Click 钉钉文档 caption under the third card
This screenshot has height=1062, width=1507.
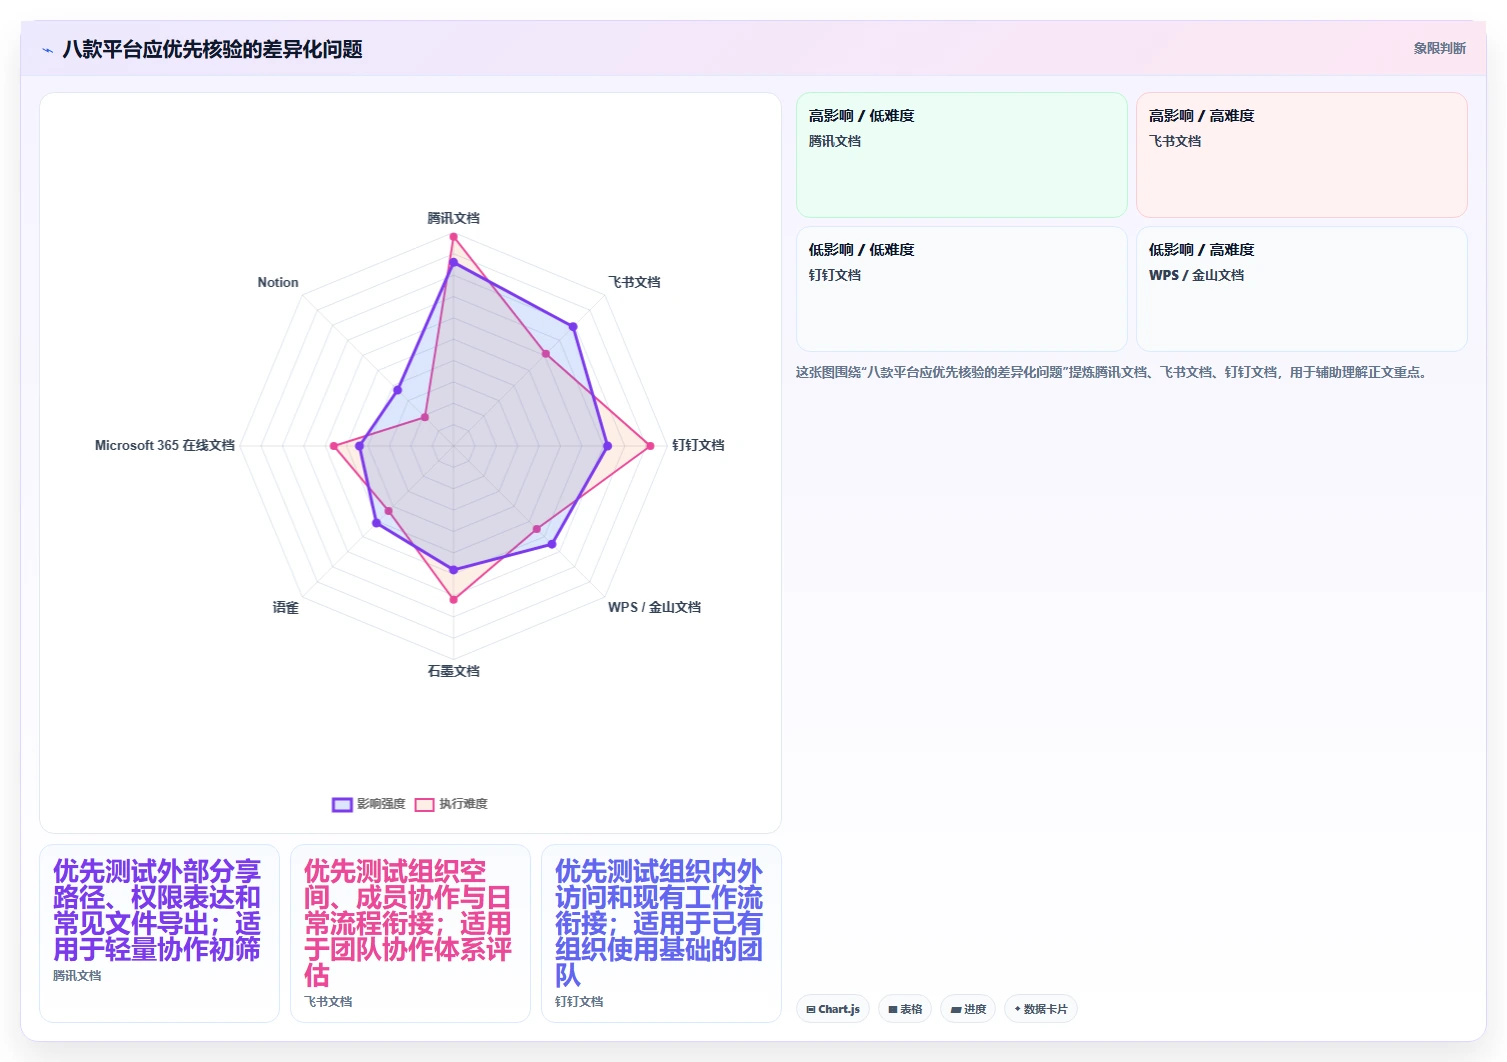[x=579, y=1001]
